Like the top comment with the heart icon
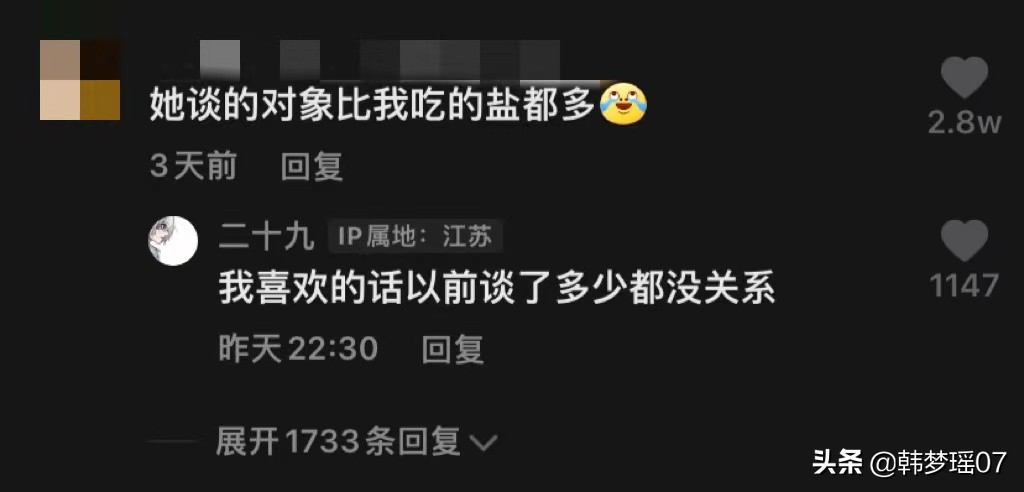 pos(965,77)
